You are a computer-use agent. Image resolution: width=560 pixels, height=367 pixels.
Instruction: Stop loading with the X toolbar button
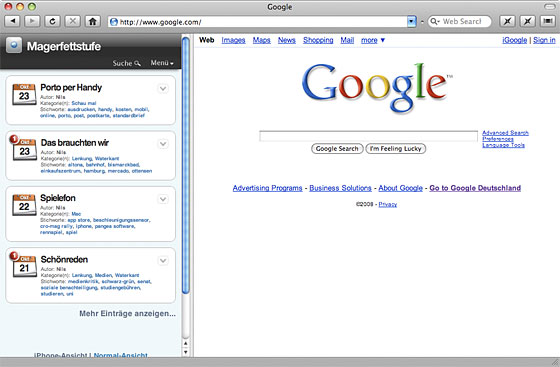point(72,21)
